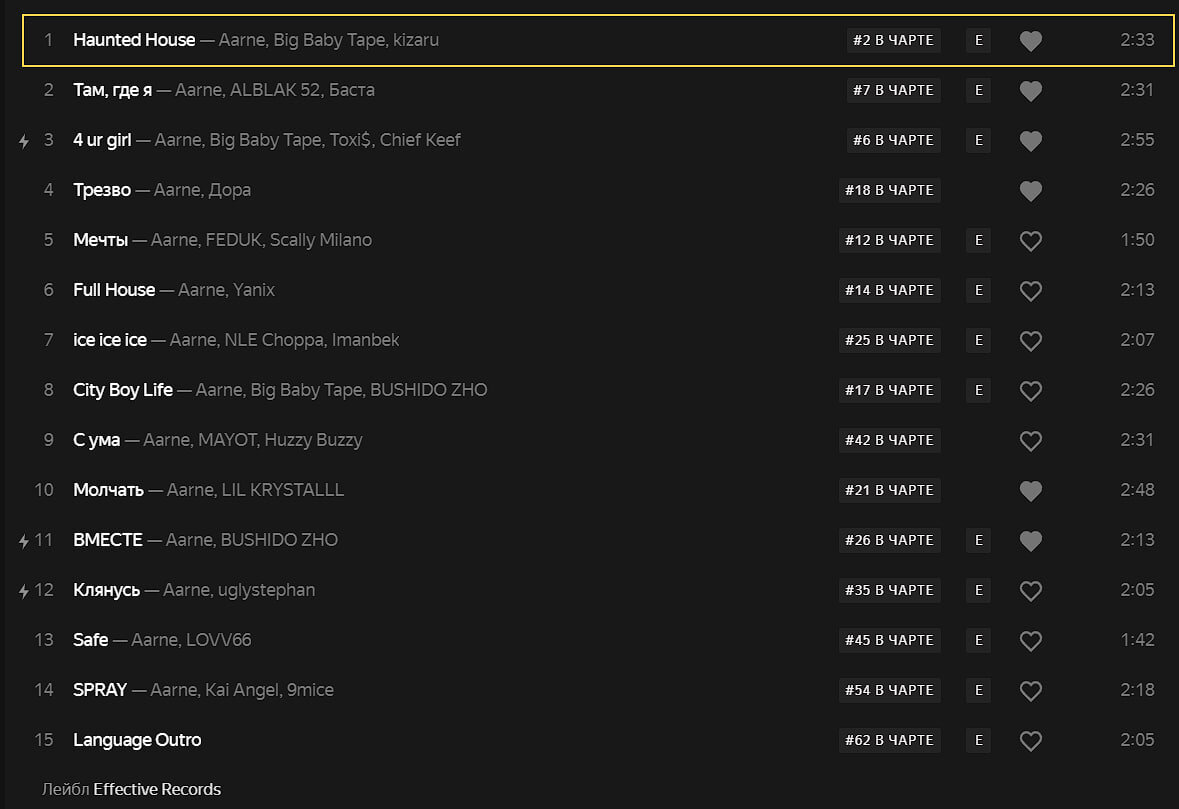Select the track title Language Outro
The image size is (1179, 809).
pyautogui.click(x=137, y=740)
